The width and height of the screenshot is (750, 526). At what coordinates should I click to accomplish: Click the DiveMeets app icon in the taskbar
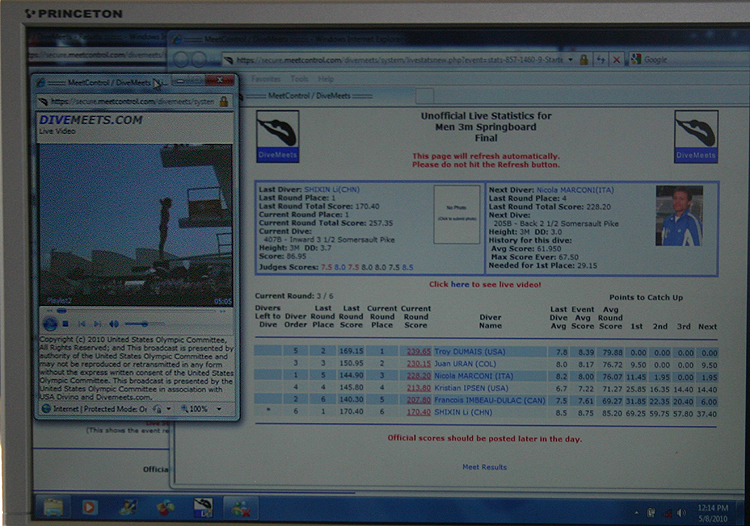click(x=203, y=507)
